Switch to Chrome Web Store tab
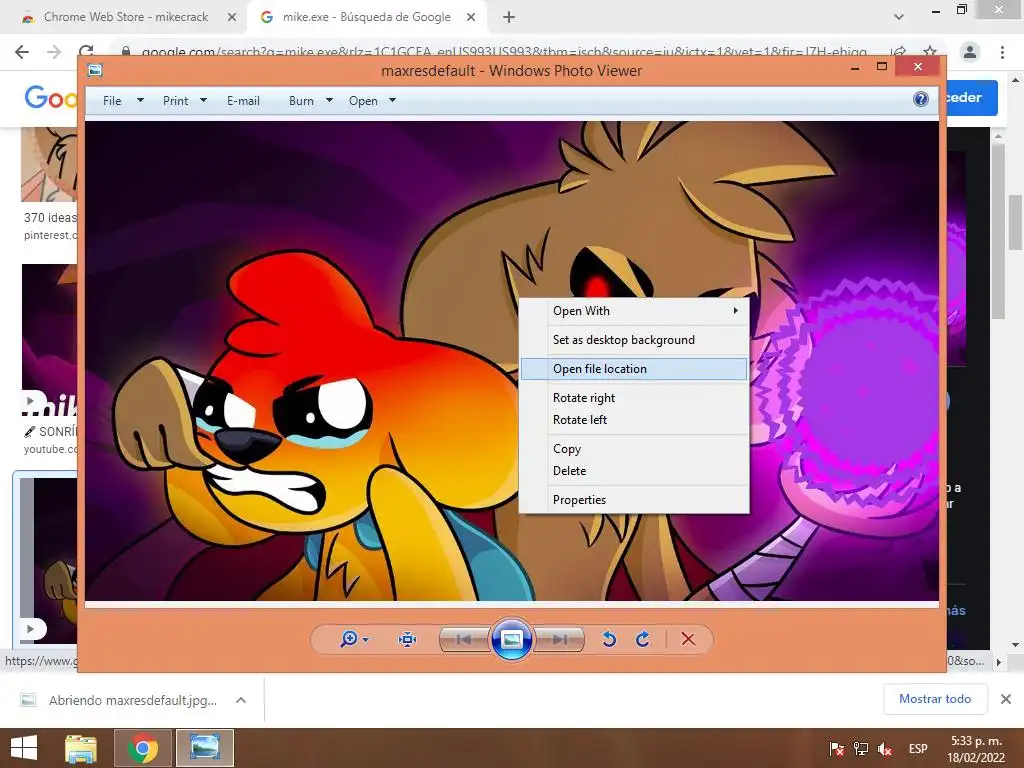 pyautogui.click(x=125, y=17)
